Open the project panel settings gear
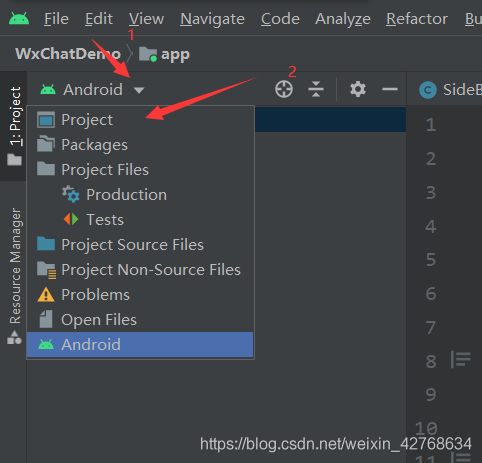 click(x=358, y=89)
